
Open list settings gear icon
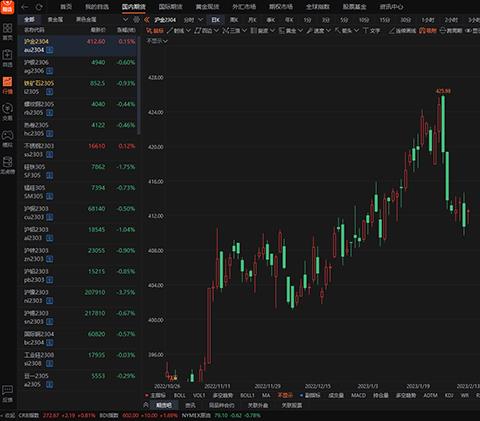(x=136, y=20)
